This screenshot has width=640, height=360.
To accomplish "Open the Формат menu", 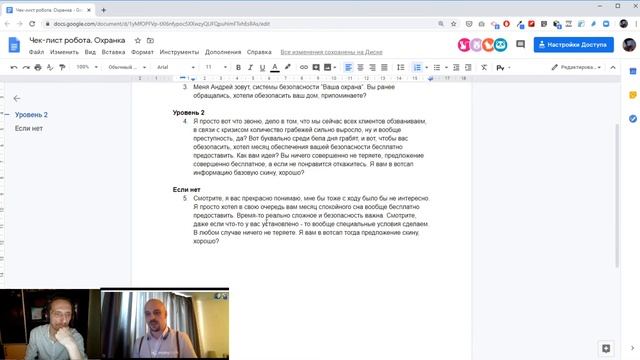I will click(x=142, y=52).
